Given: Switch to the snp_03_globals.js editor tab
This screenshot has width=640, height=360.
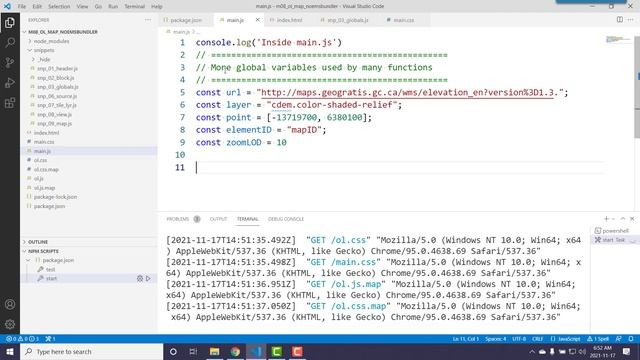Looking at the screenshot, I should (x=348, y=20).
